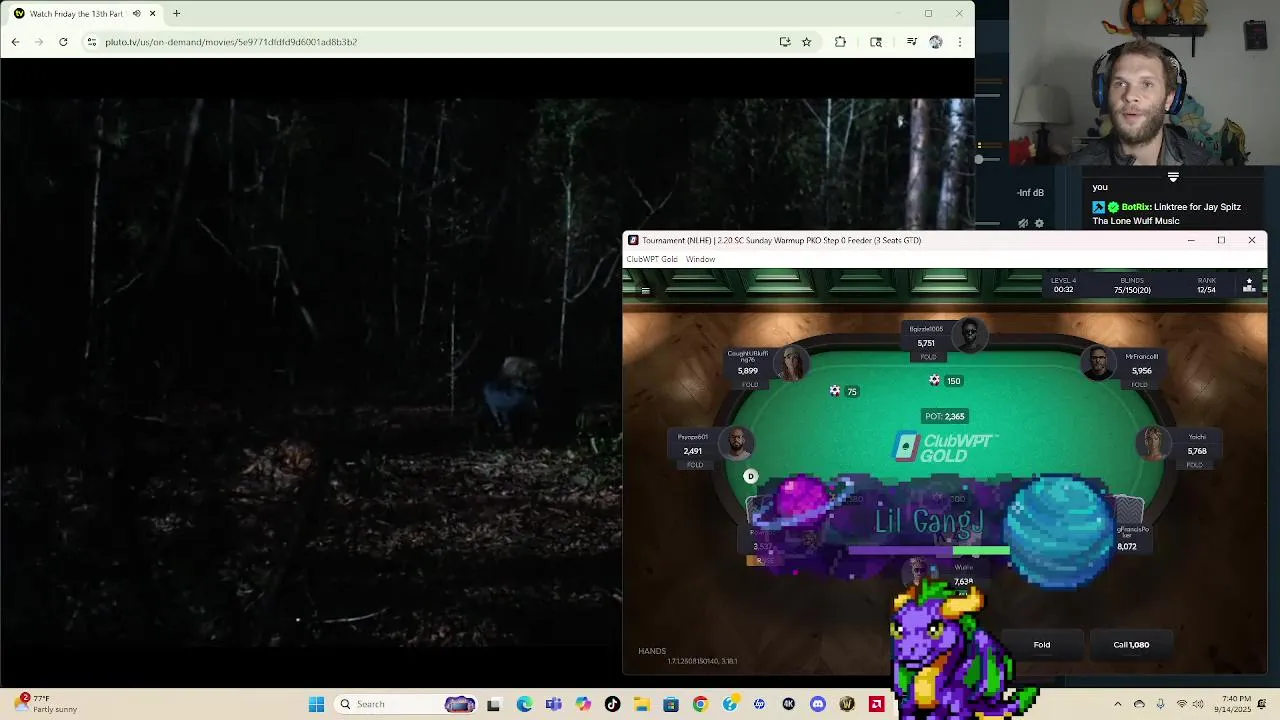The height and width of the screenshot is (720, 1280).
Task: Bookmark this page with the star icon
Action: tap(806, 42)
